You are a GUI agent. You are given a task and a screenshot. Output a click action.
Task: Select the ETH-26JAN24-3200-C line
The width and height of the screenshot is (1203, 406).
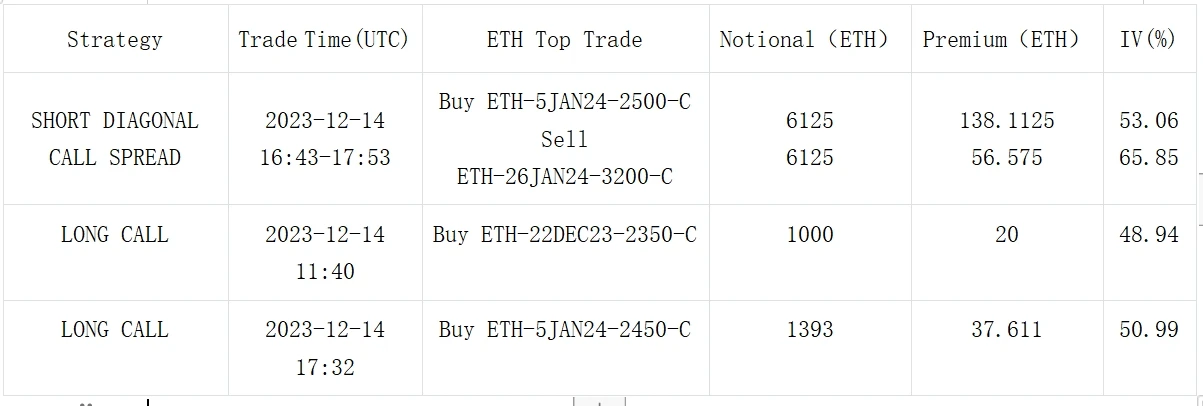[565, 177]
